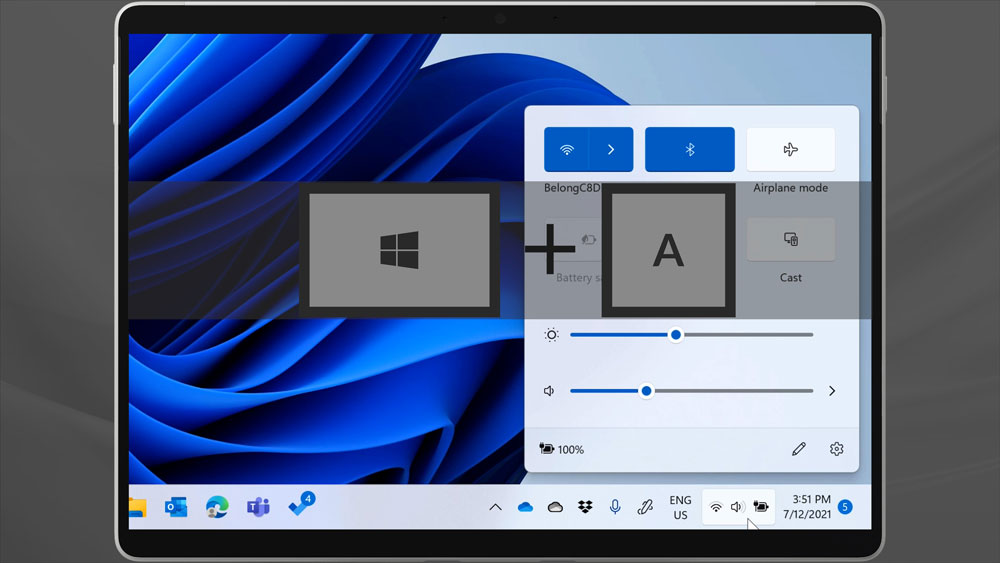This screenshot has height=563, width=1000.
Task: Open Outlook from the taskbar
Action: coord(176,507)
